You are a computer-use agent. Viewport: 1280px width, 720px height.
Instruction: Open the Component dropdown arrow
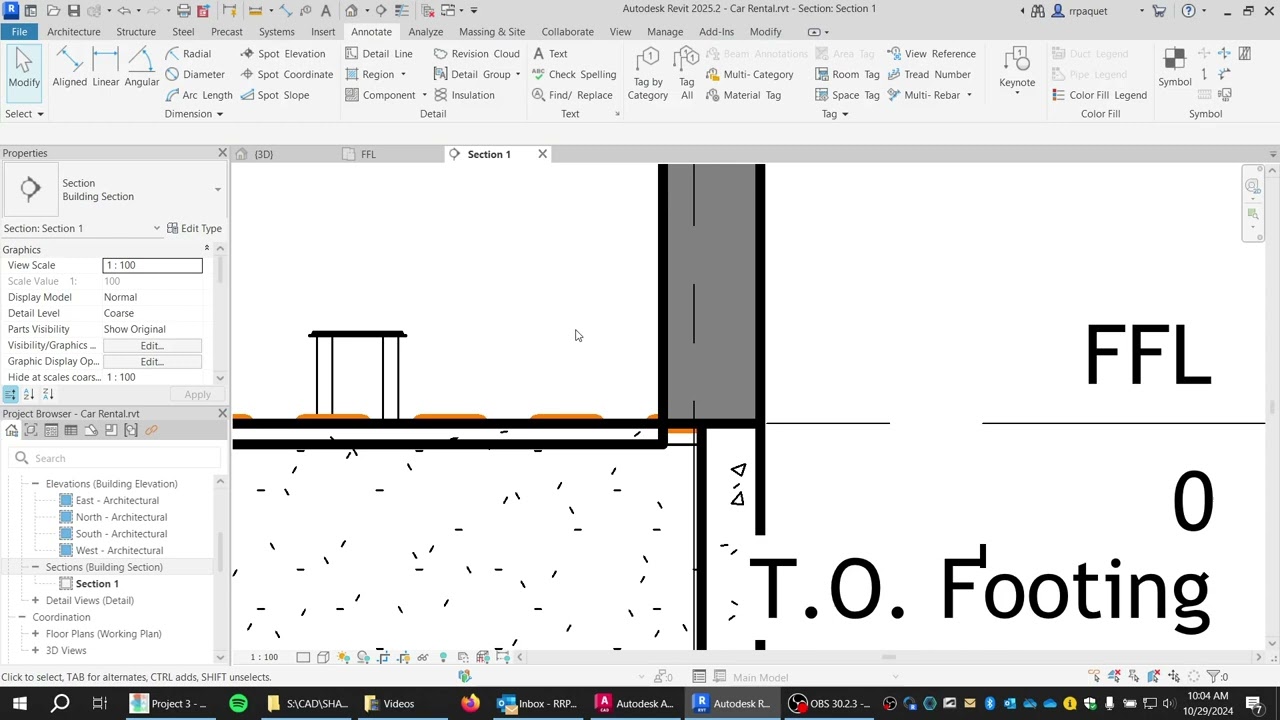pos(424,96)
